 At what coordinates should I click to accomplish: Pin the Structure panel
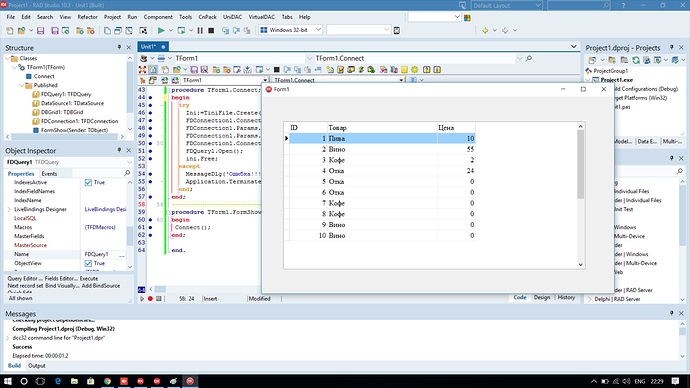[x=119, y=48]
